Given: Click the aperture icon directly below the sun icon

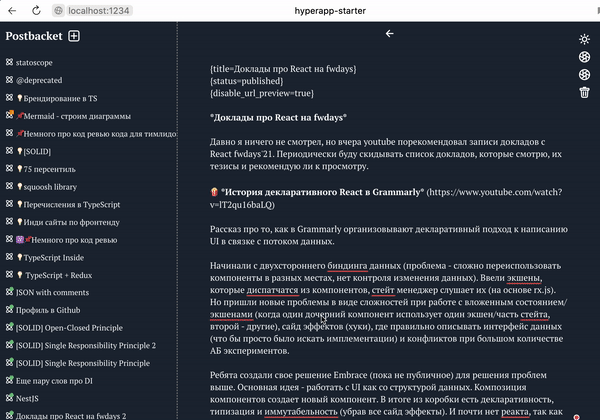Looking at the screenshot, I should (584, 57).
